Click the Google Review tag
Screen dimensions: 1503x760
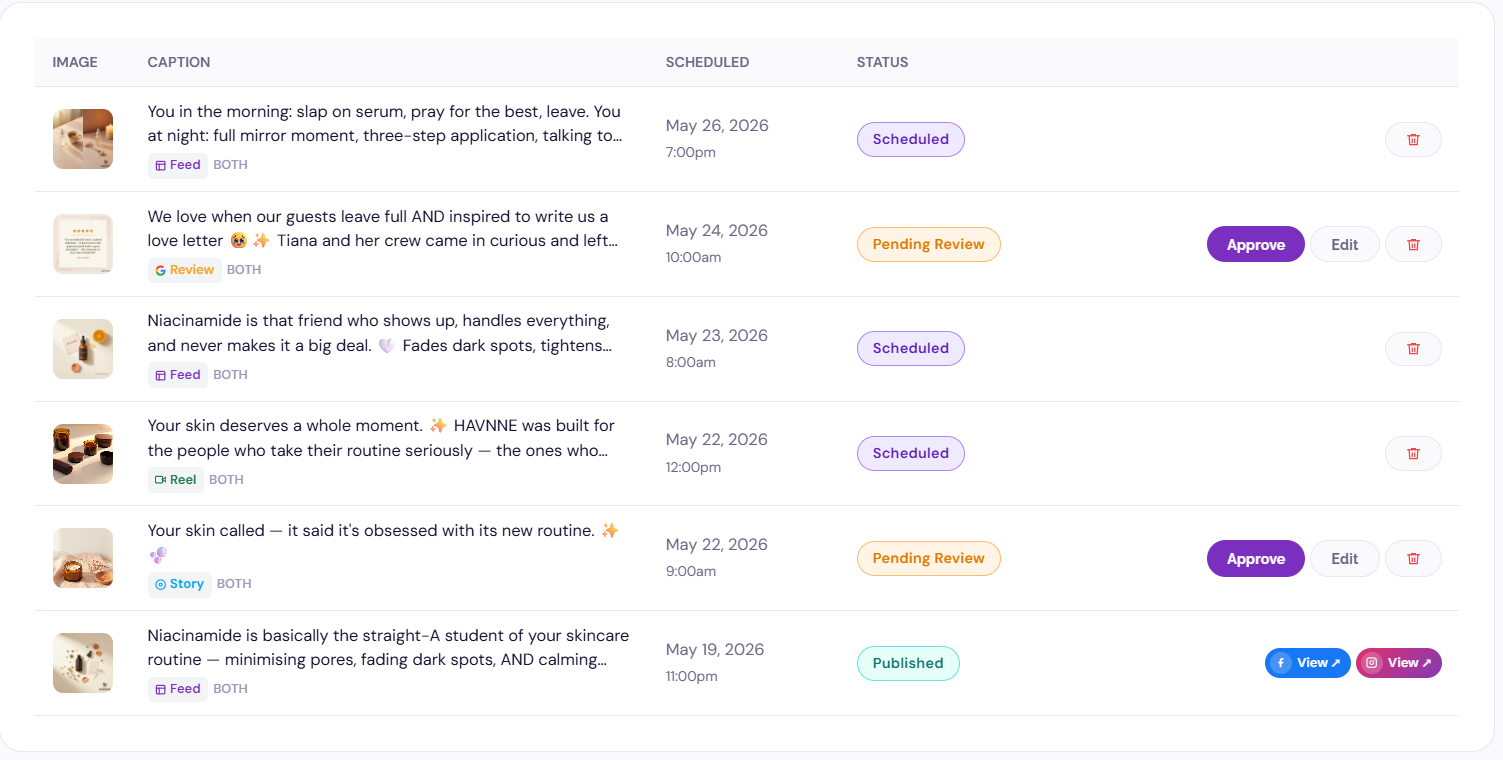[185, 270]
